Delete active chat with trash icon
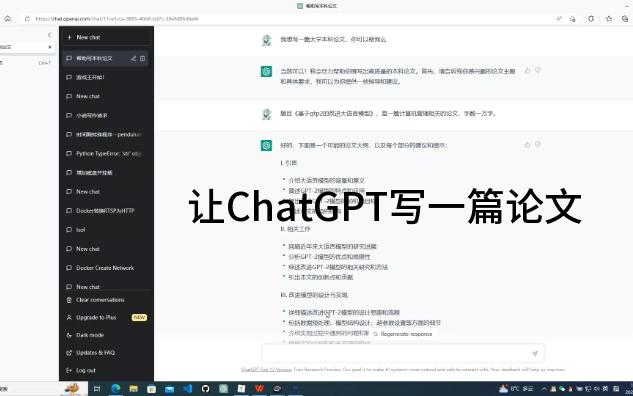633x396 pixels. [143, 59]
